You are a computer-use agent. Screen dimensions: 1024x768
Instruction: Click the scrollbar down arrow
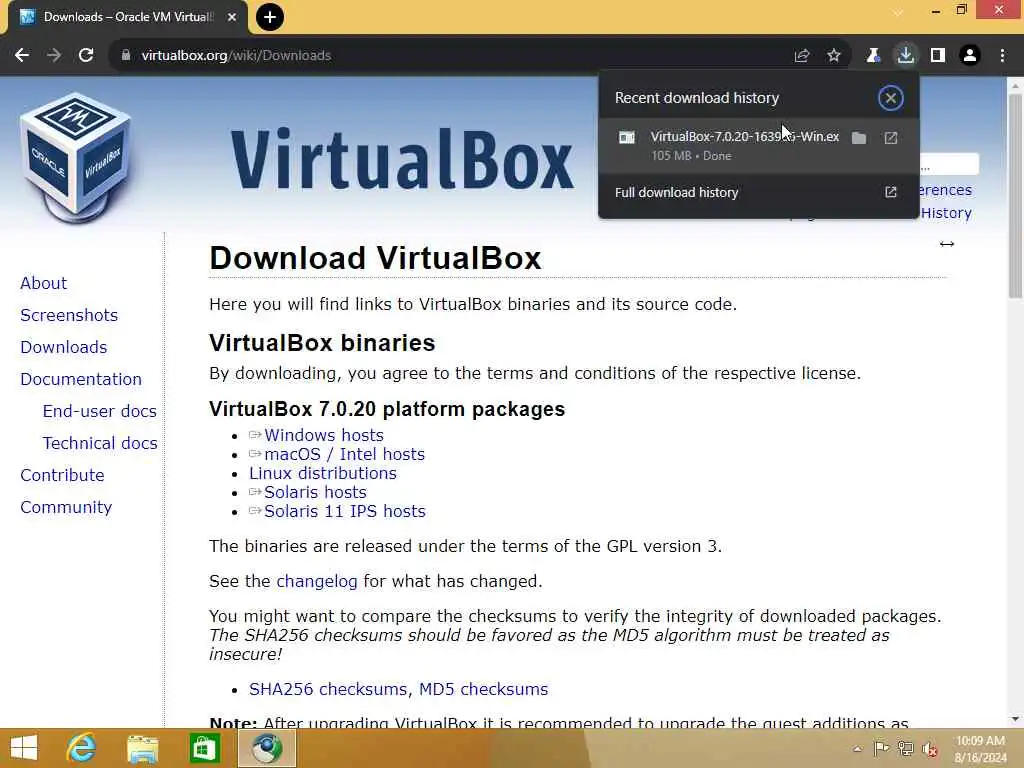pos(1015,719)
